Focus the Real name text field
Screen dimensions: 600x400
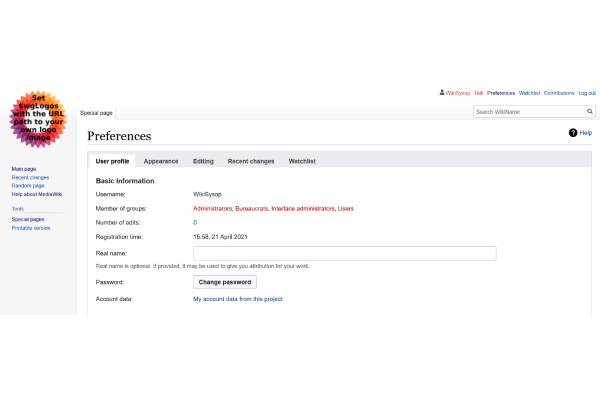345,254
